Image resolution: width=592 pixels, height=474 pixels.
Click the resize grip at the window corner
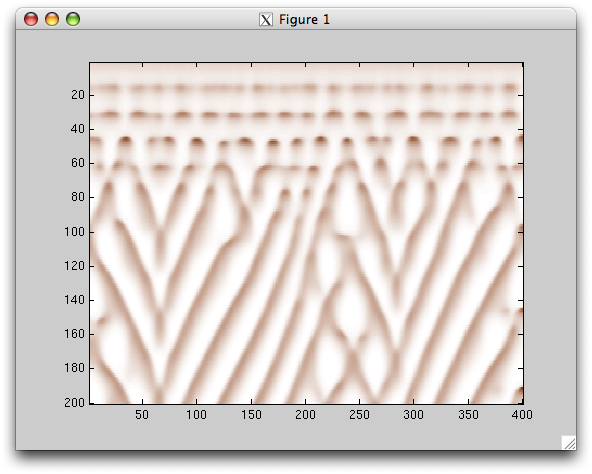[569, 443]
